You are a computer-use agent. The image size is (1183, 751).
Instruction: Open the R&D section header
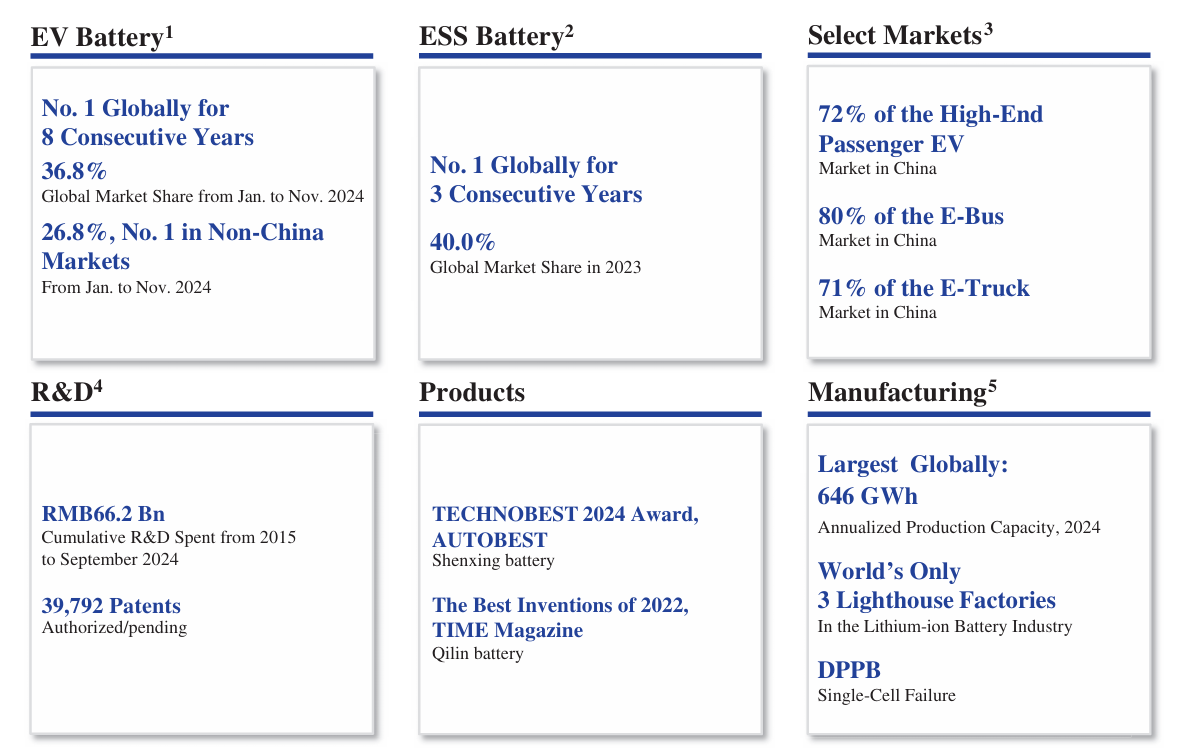pyautogui.click(x=60, y=392)
